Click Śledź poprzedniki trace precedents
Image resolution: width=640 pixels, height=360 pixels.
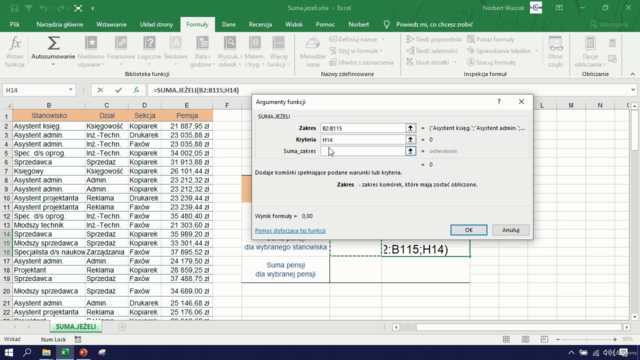click(434, 40)
